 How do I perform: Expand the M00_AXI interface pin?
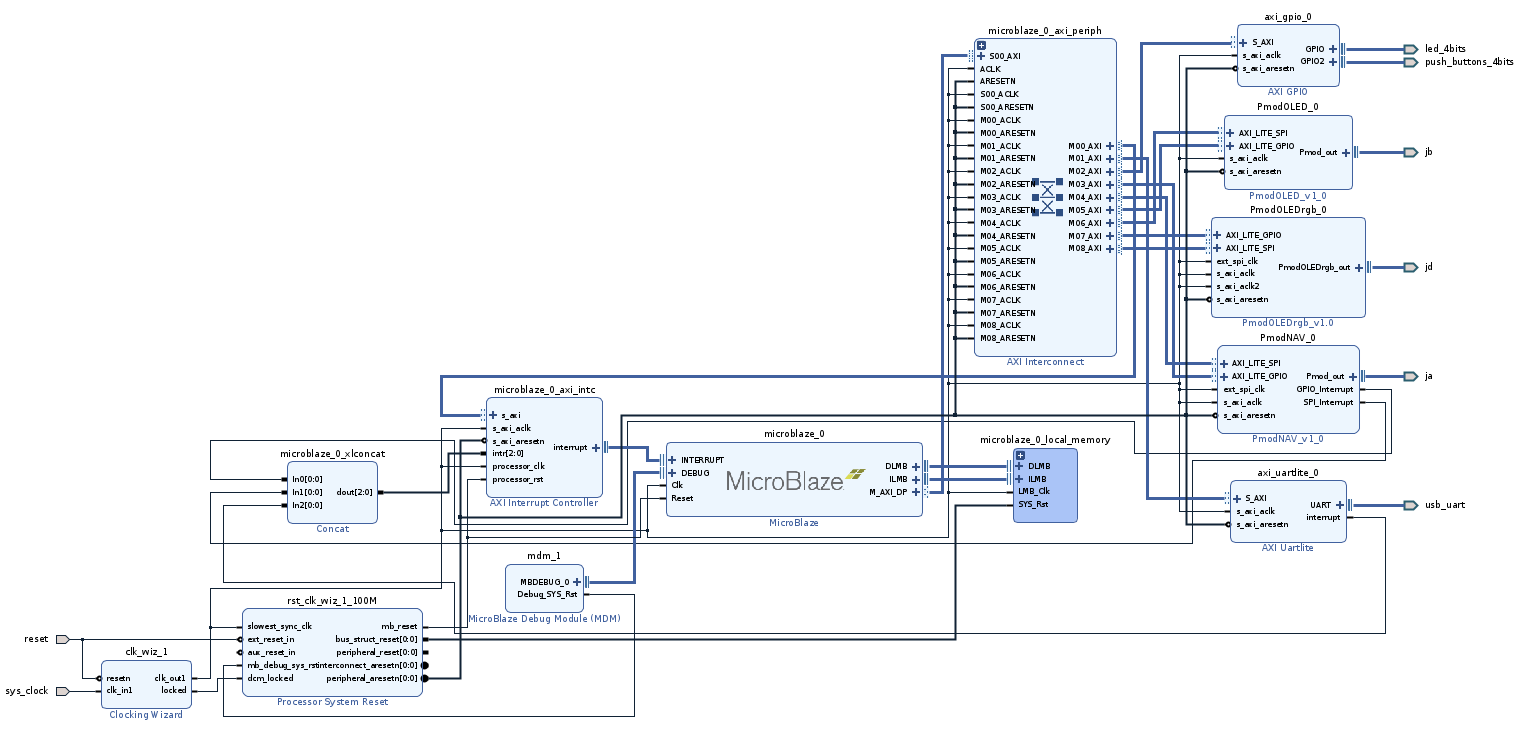[1110, 146]
